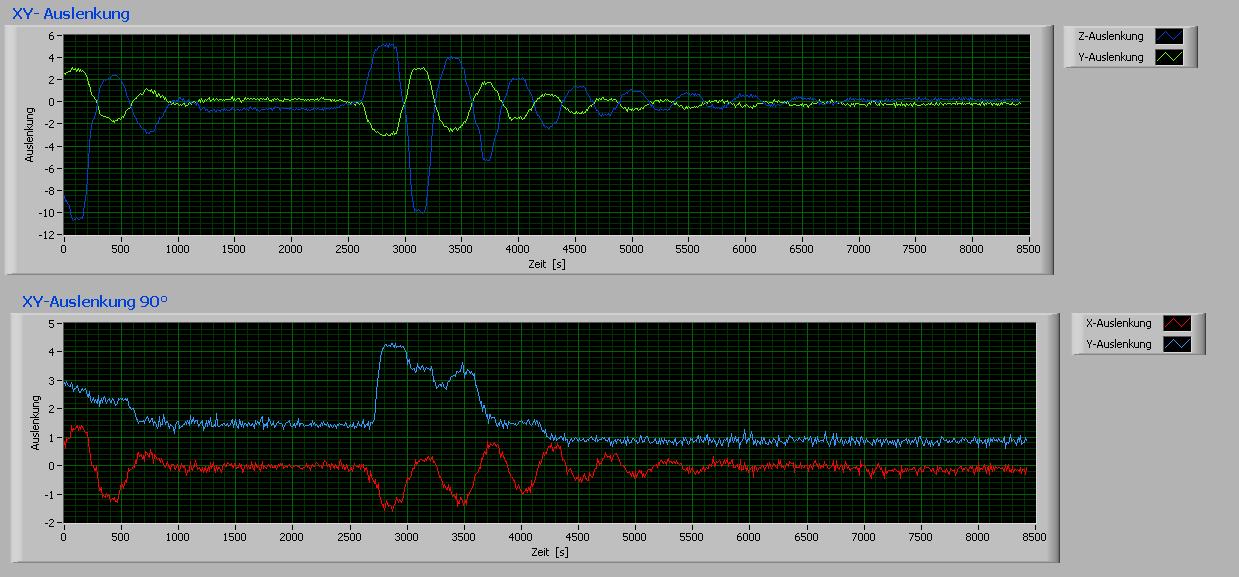Click the 2000 tick on lower time axis
Image resolution: width=1239 pixels, height=577 pixels.
[x=292, y=537]
